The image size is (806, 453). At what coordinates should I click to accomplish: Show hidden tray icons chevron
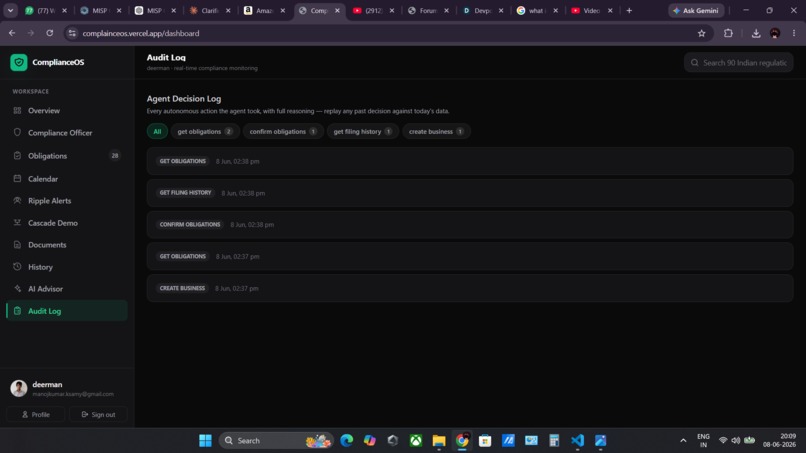pyautogui.click(x=683, y=441)
